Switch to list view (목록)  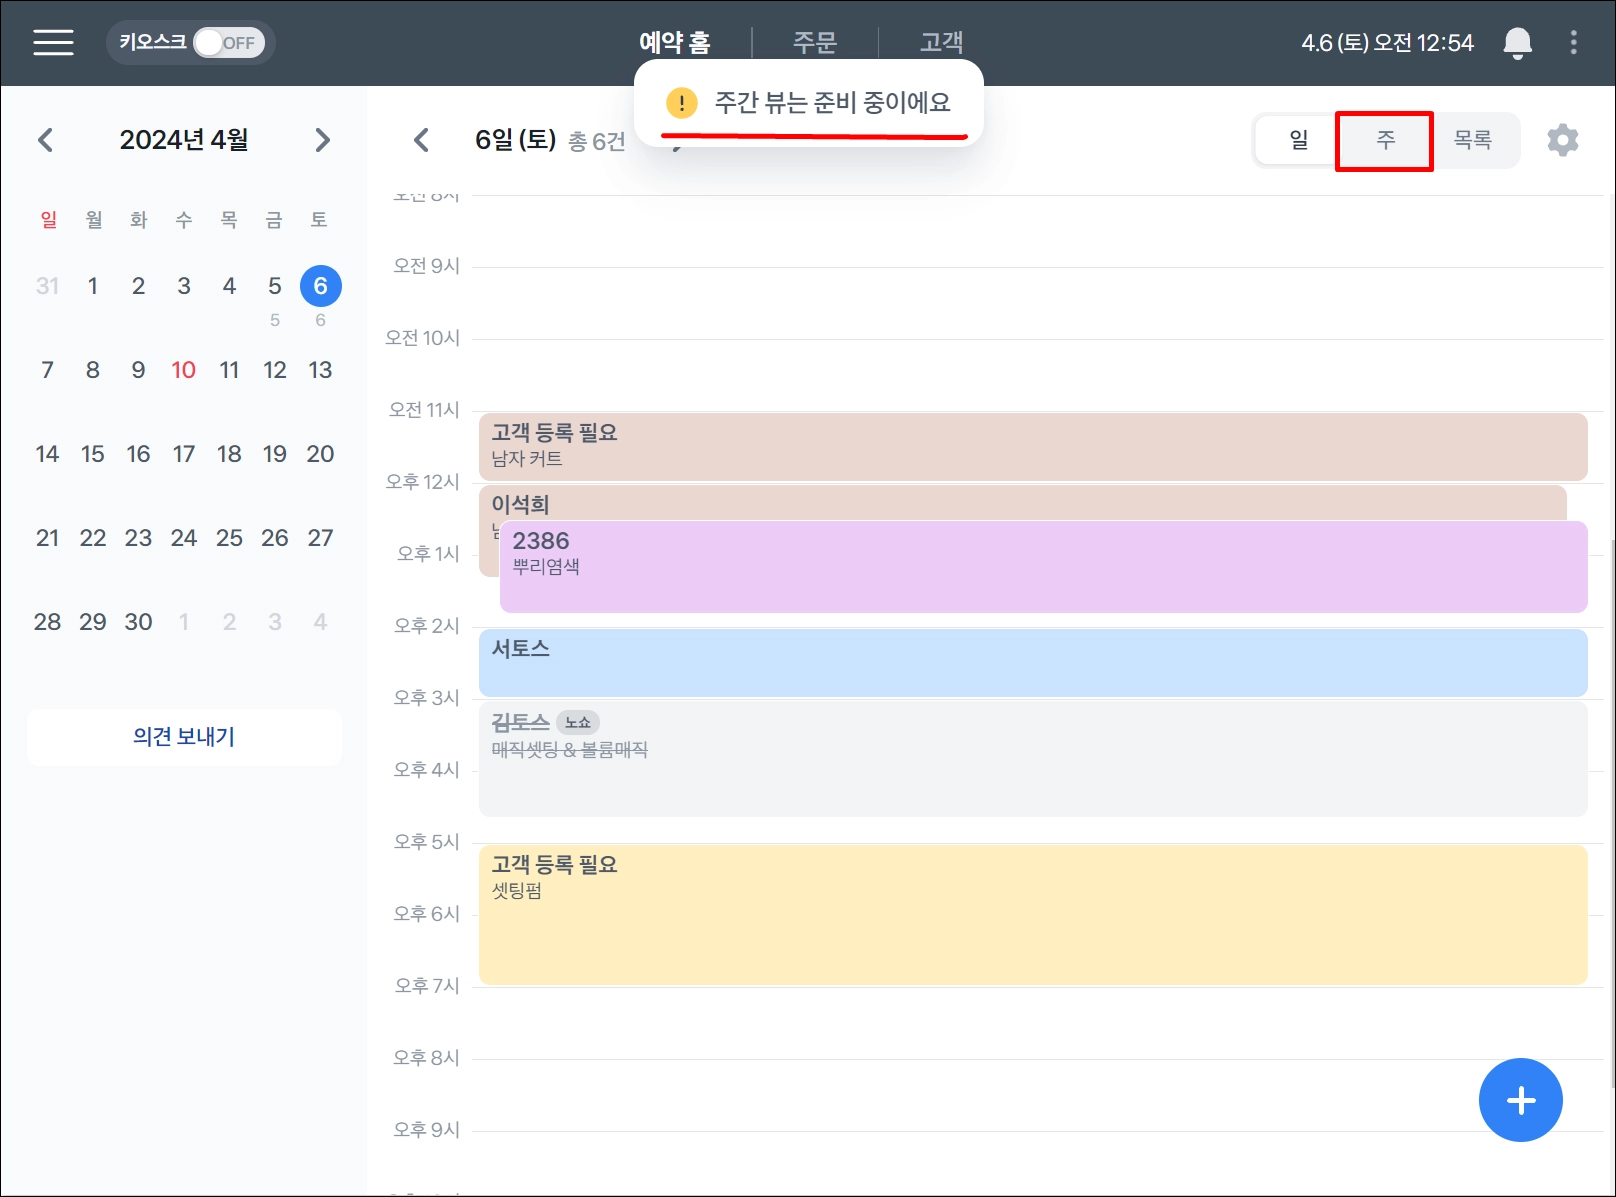click(x=1472, y=140)
